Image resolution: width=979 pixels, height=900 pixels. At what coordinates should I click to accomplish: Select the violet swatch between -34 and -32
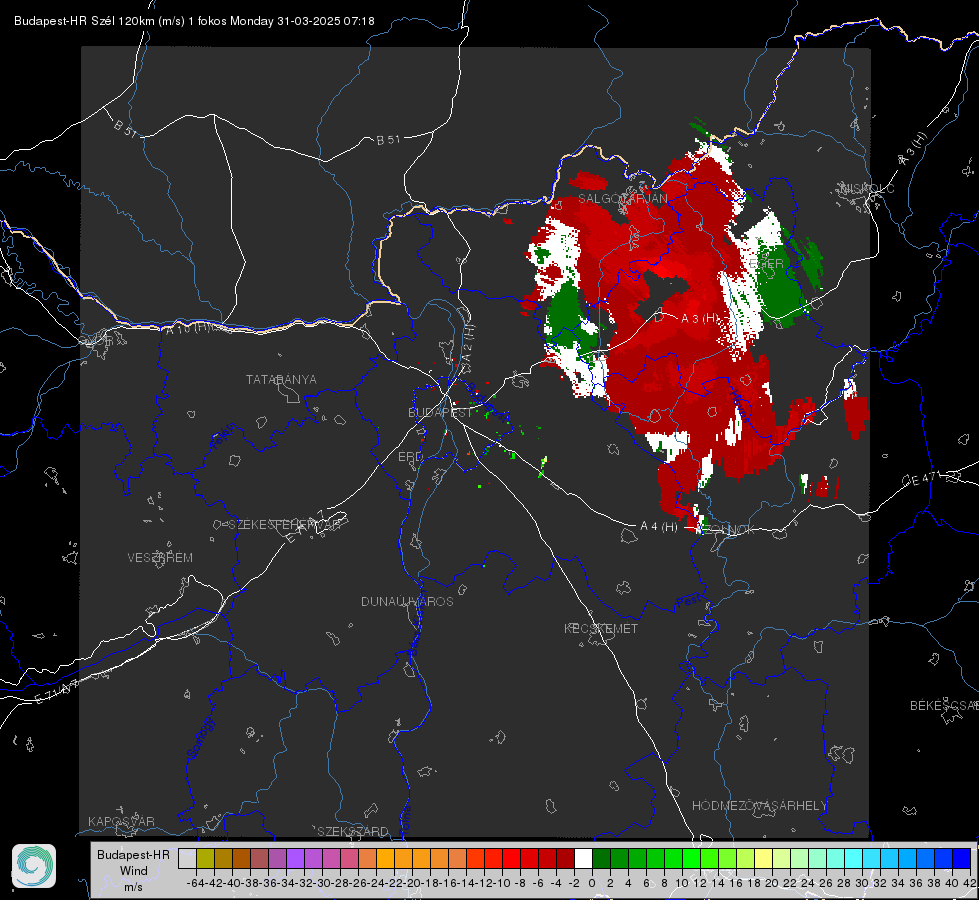295,858
